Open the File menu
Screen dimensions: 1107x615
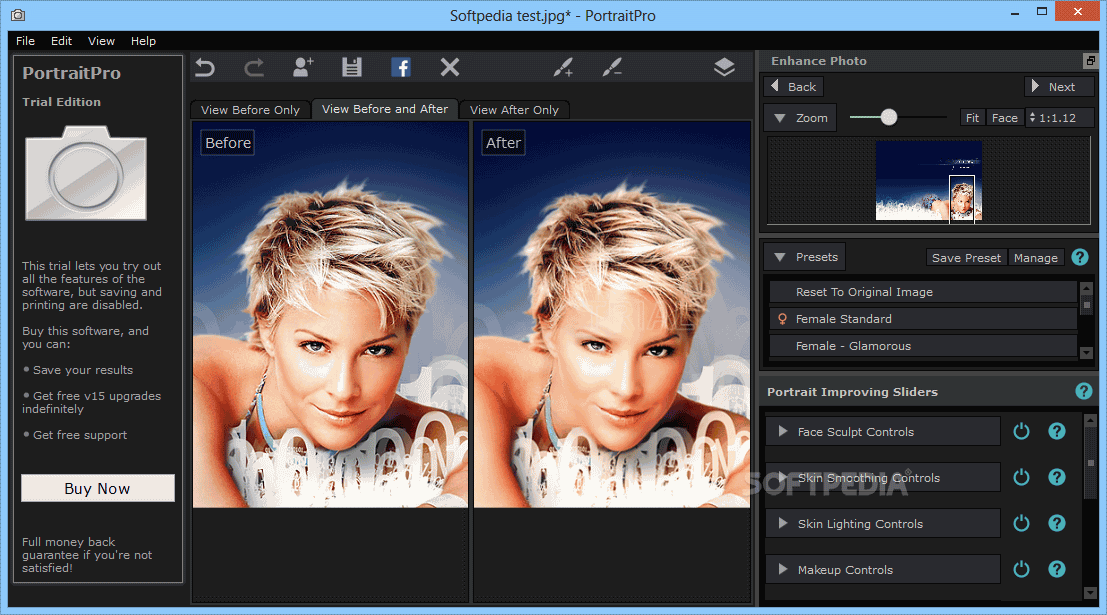point(25,41)
